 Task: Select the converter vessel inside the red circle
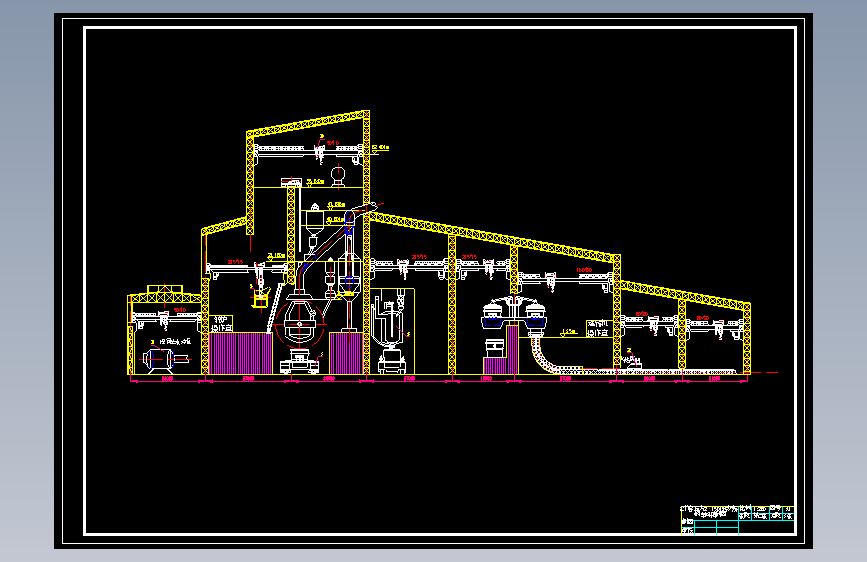[299, 324]
